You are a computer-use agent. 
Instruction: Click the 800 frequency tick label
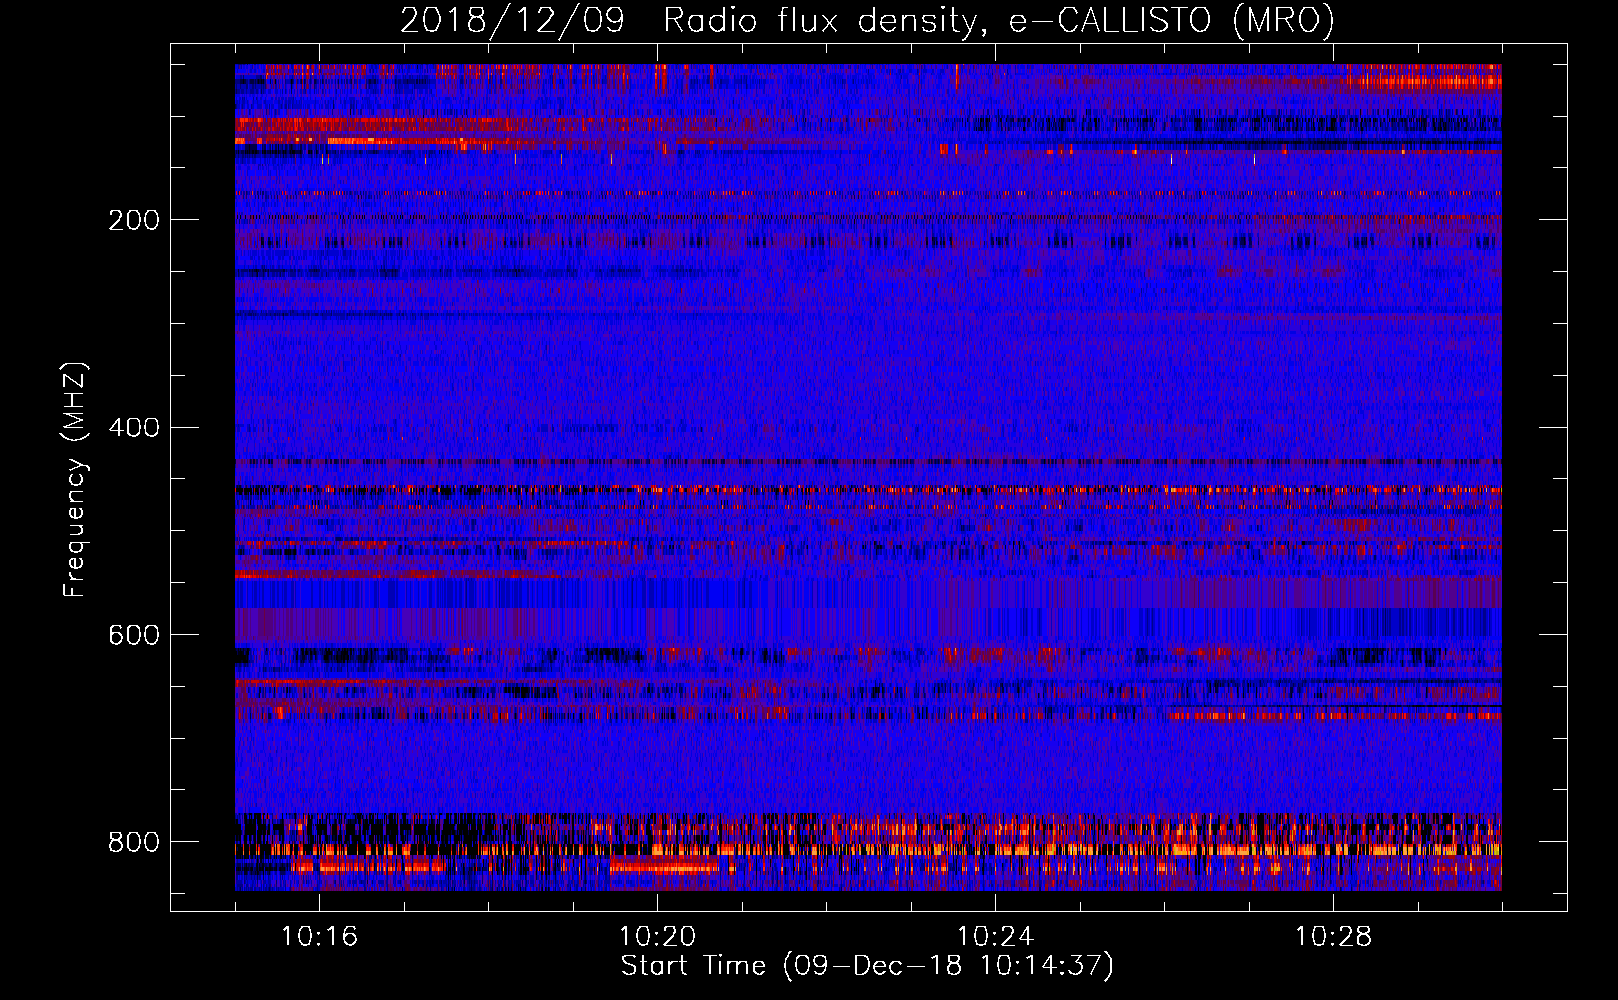pyautogui.click(x=134, y=842)
